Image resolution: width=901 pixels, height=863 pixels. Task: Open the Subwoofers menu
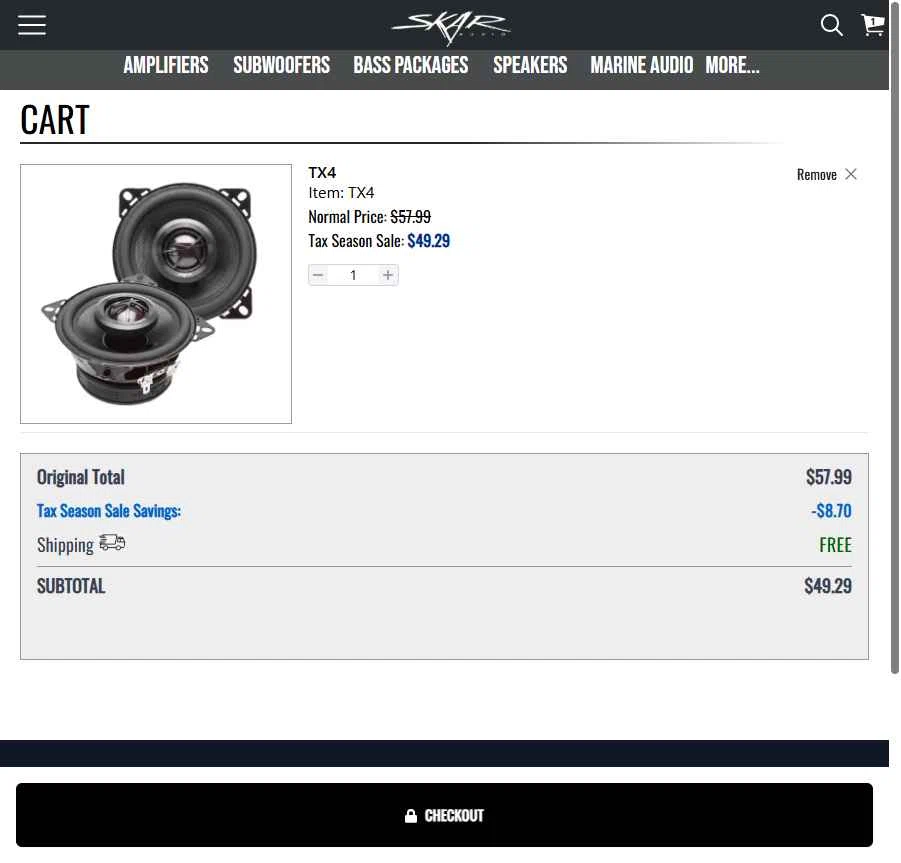click(282, 65)
